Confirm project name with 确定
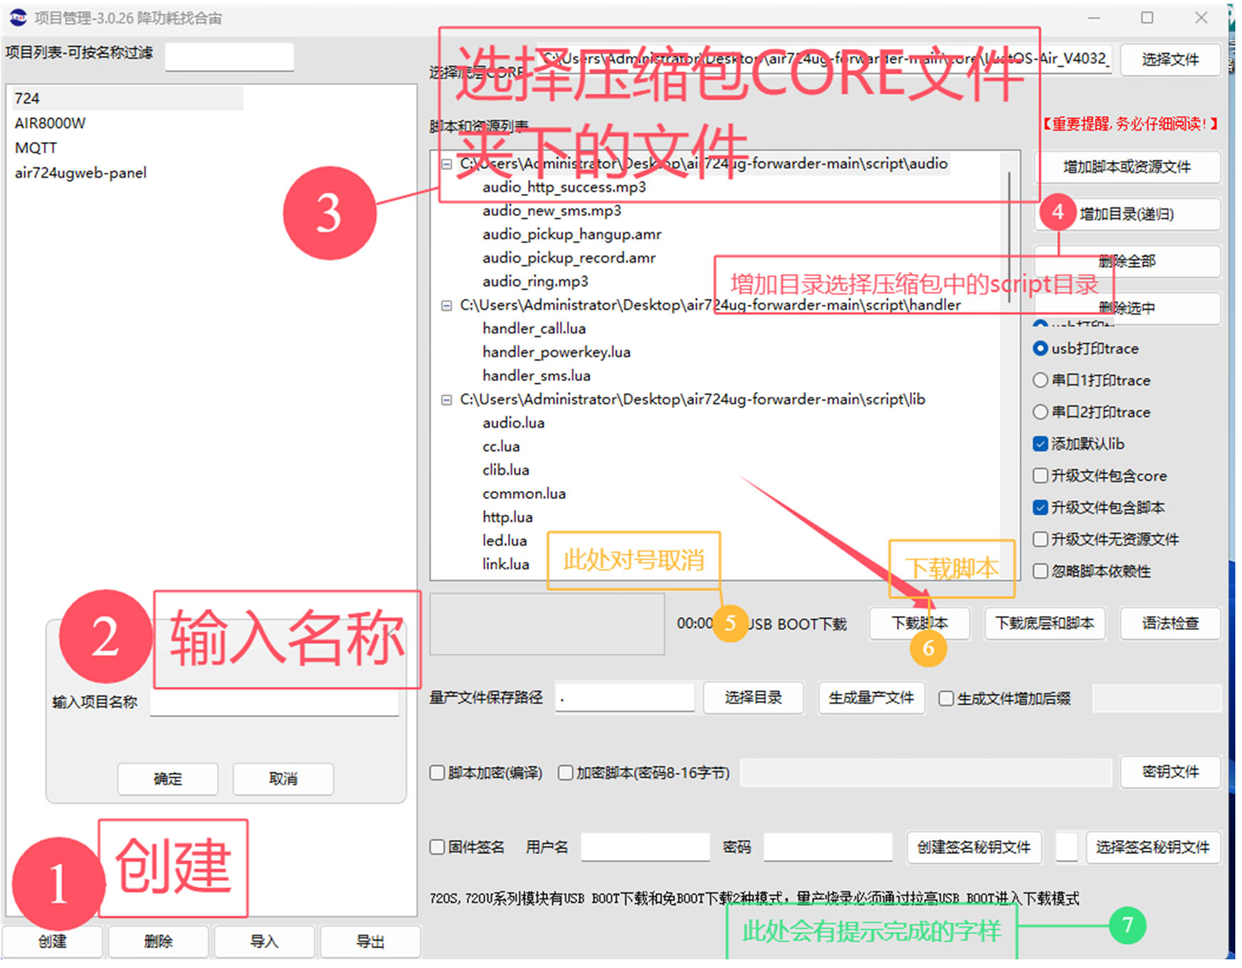 [x=168, y=778]
